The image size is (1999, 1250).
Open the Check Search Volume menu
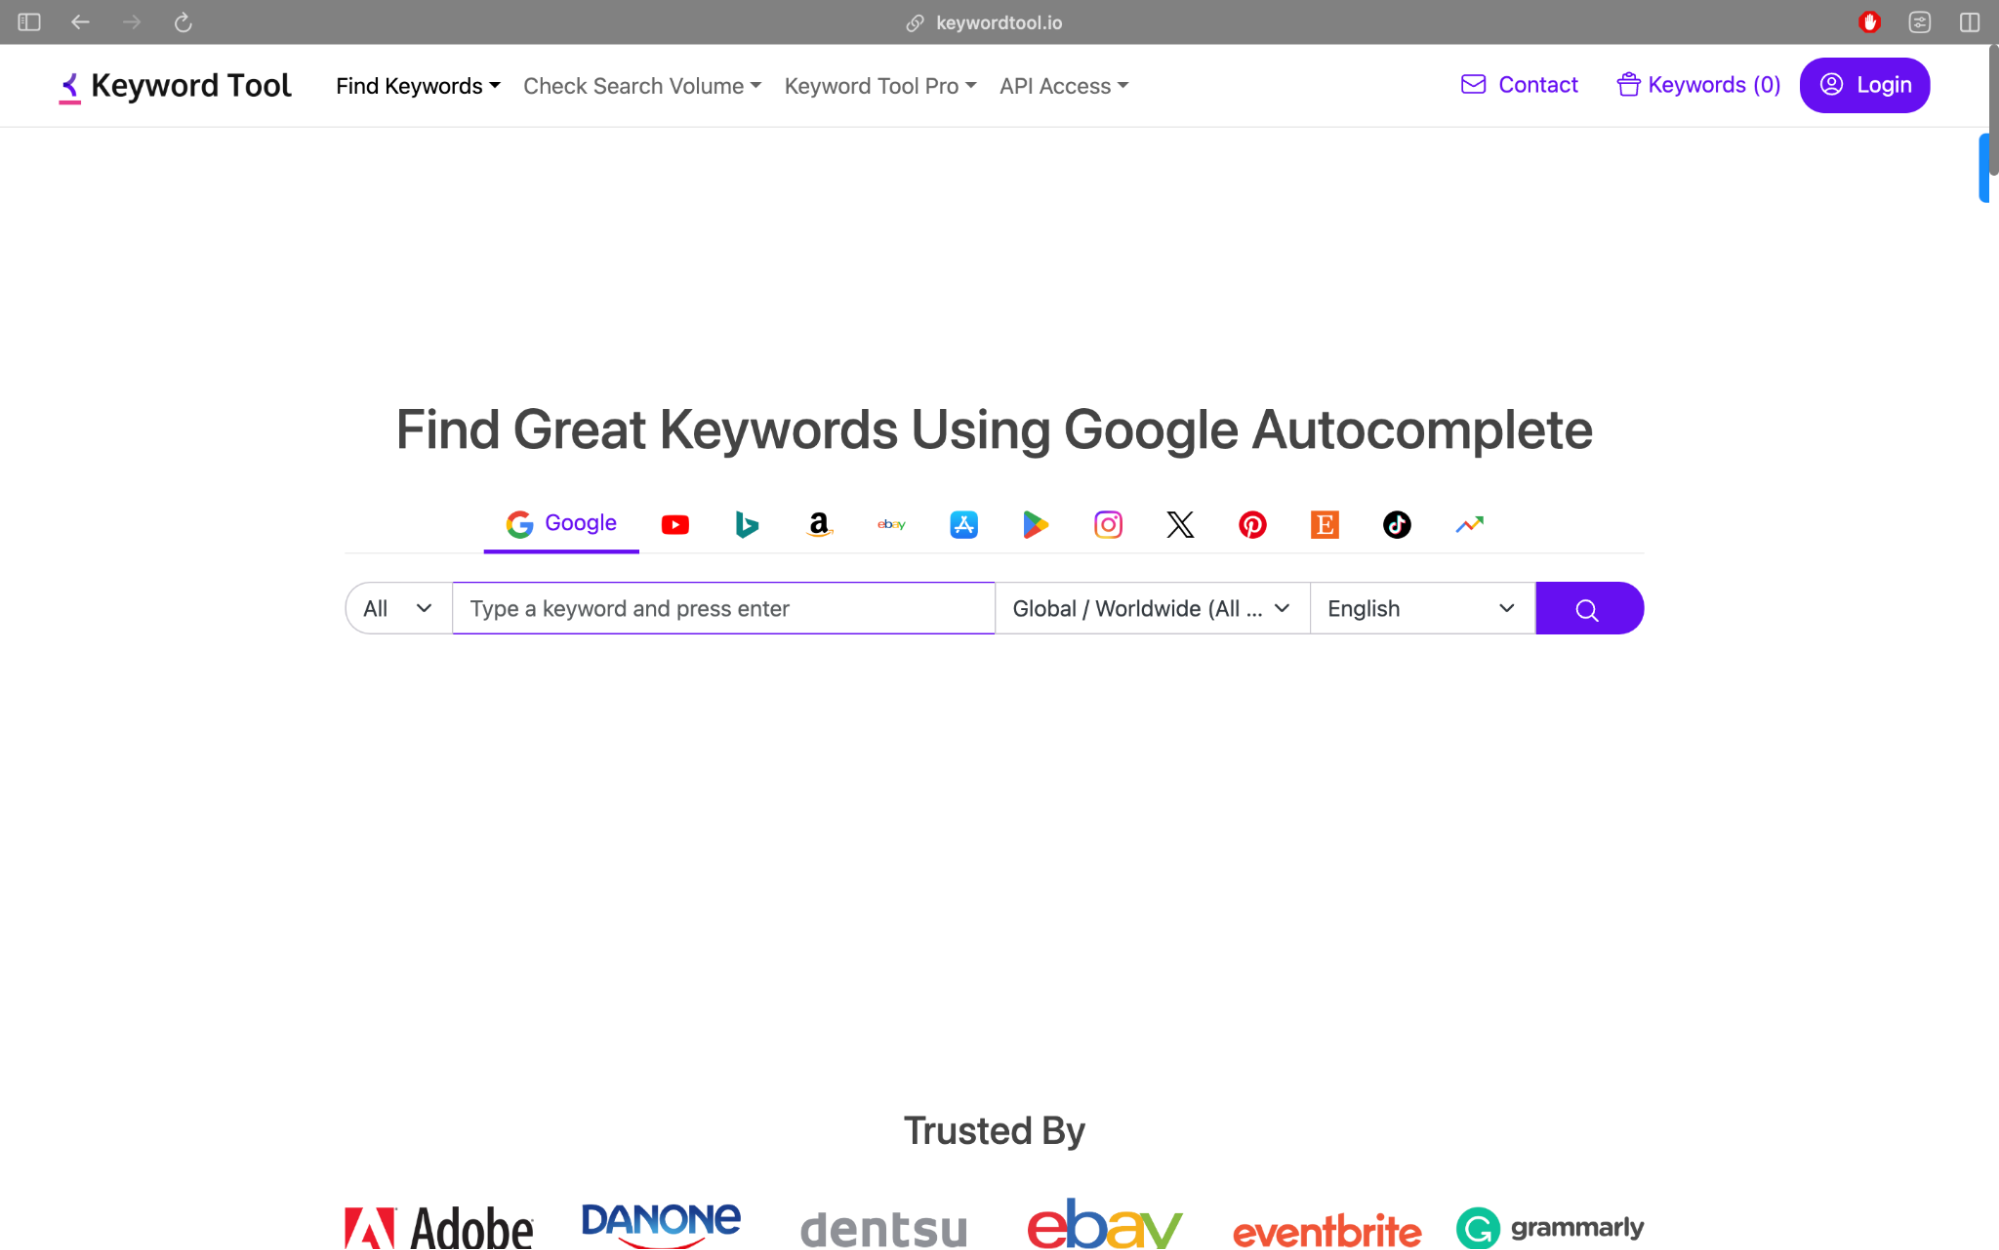pos(642,86)
